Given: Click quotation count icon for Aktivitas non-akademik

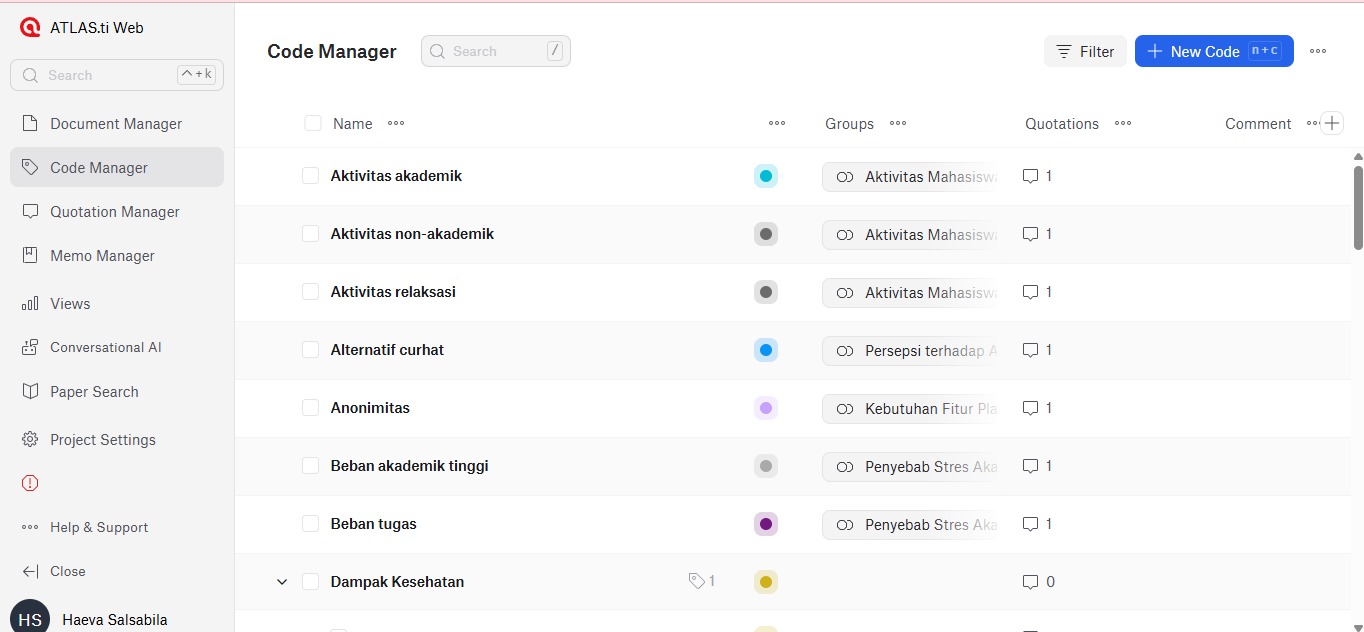Looking at the screenshot, I should pos(1031,234).
